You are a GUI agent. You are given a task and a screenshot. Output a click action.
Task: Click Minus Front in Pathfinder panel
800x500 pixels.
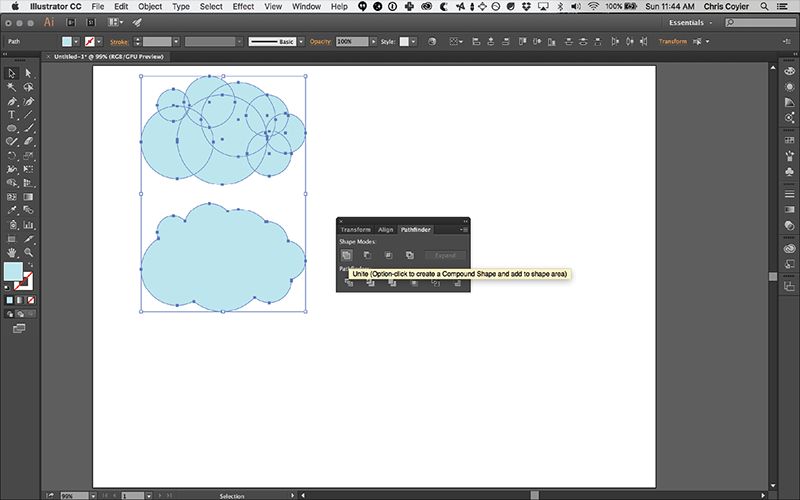pos(367,255)
